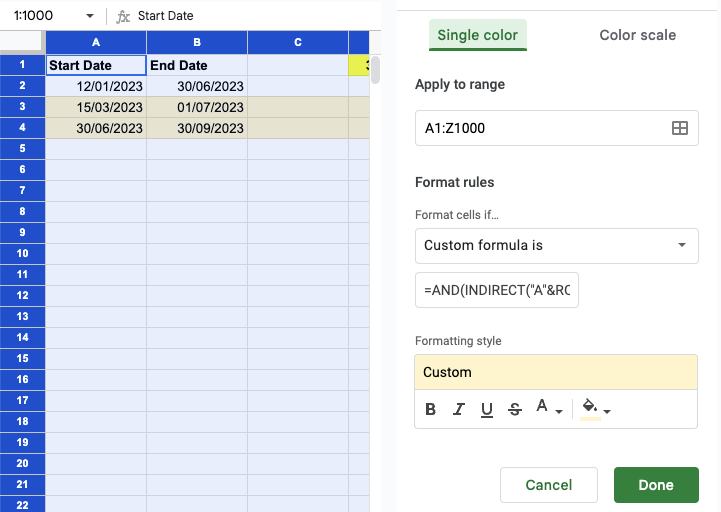721x512 pixels.
Task: Click empty cell A5
Action: (96, 149)
